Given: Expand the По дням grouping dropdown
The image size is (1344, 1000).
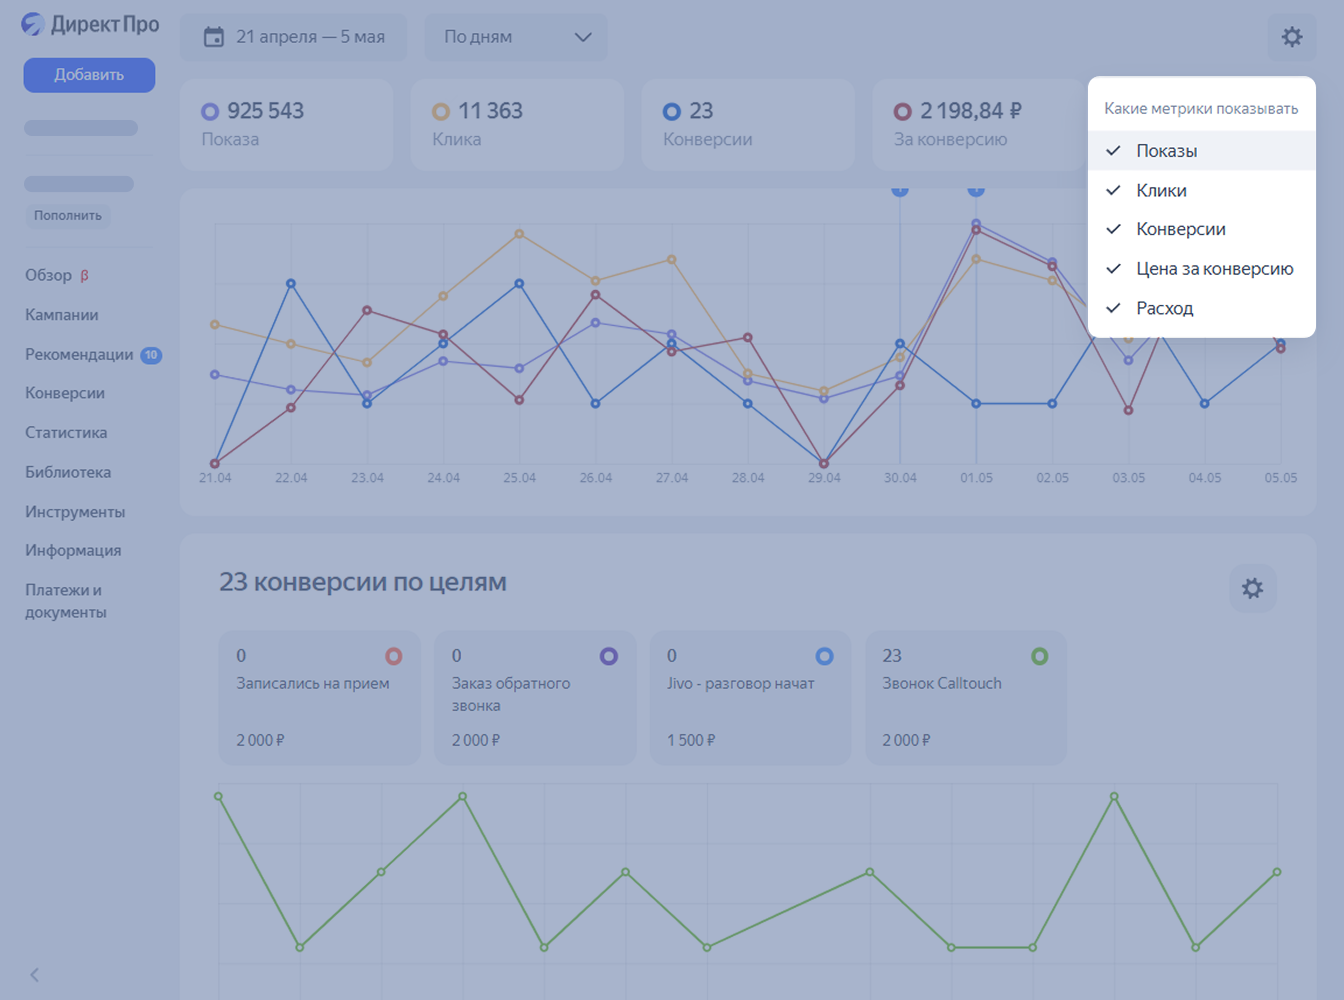Looking at the screenshot, I should click(516, 37).
